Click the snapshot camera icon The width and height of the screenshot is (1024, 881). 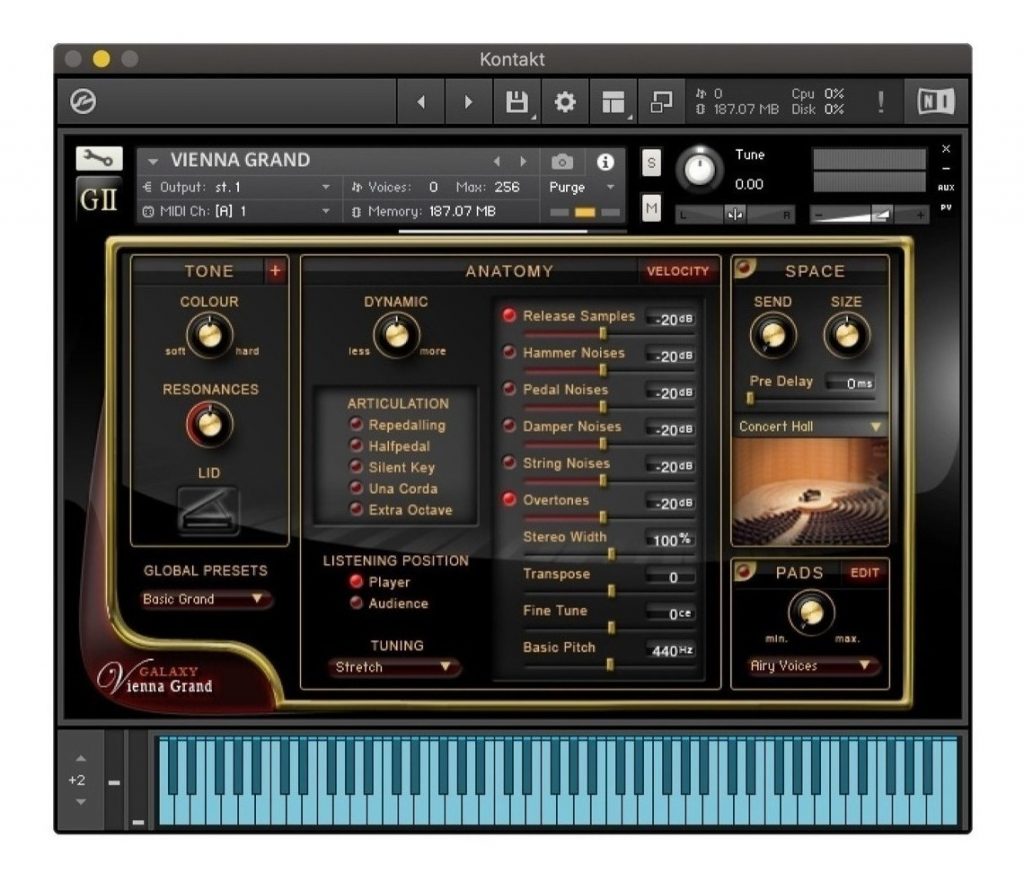point(562,161)
